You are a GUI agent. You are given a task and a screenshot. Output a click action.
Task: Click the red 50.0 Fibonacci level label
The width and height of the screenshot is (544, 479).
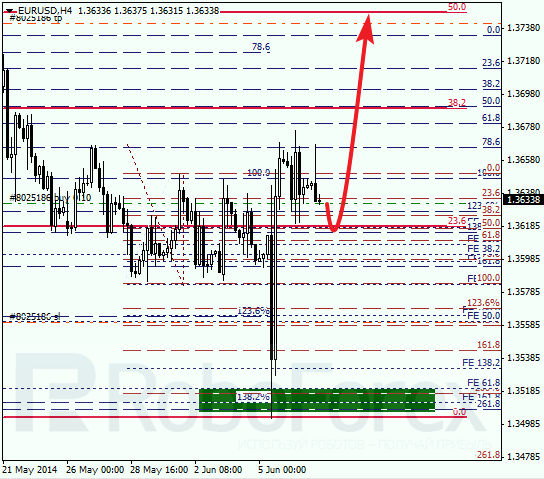tap(457, 7)
